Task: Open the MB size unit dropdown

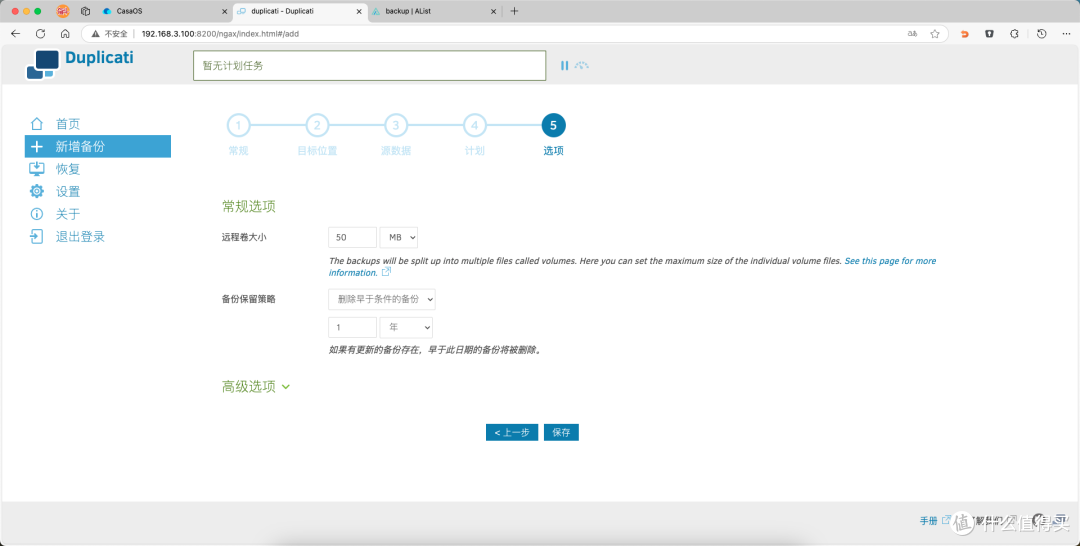Action: [x=399, y=238]
